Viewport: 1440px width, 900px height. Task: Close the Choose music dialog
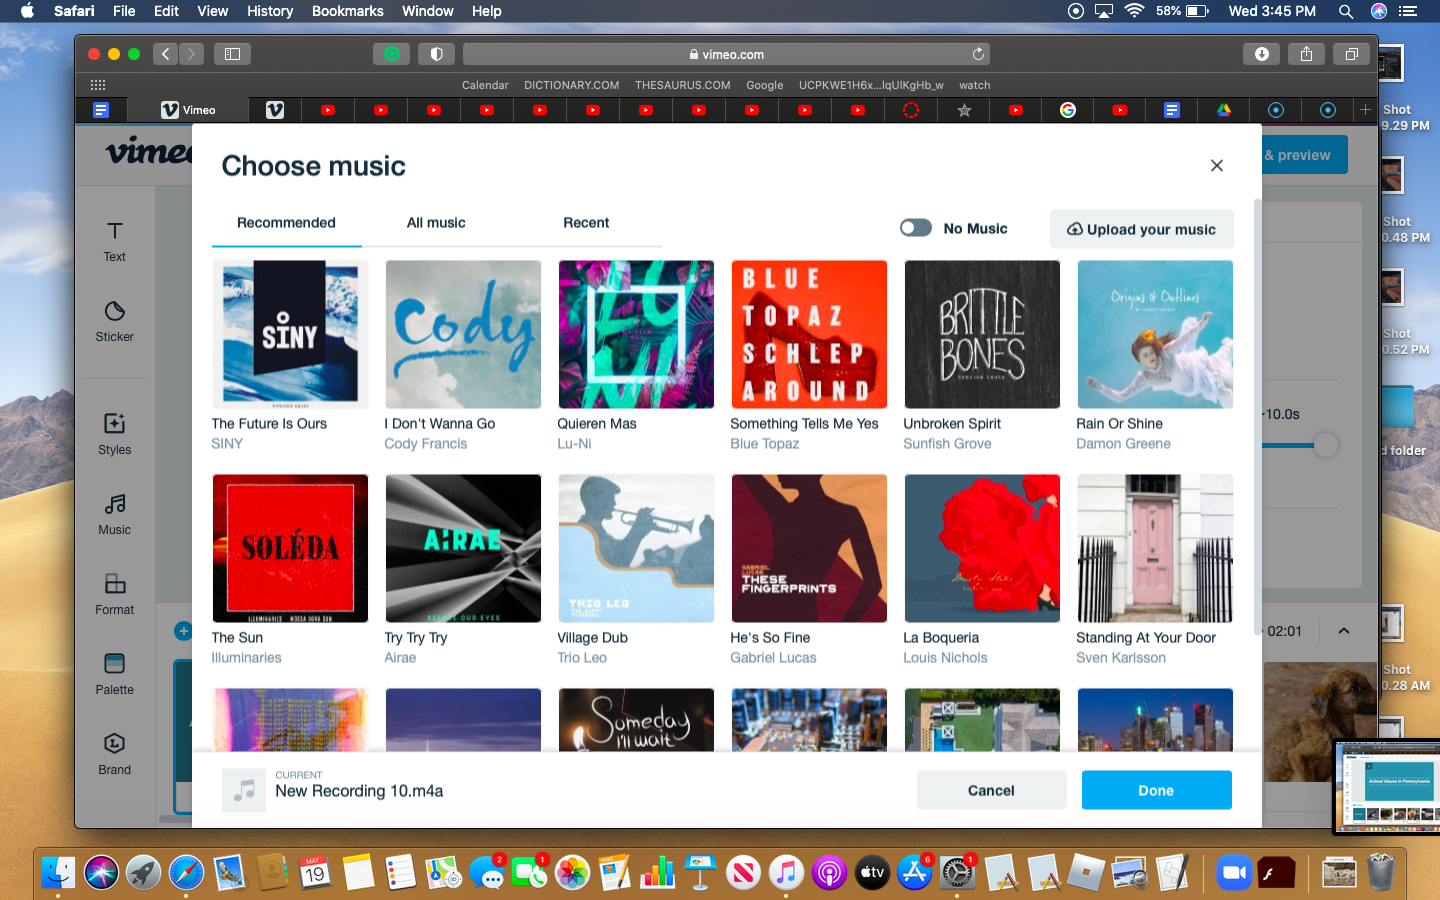[x=1216, y=166]
